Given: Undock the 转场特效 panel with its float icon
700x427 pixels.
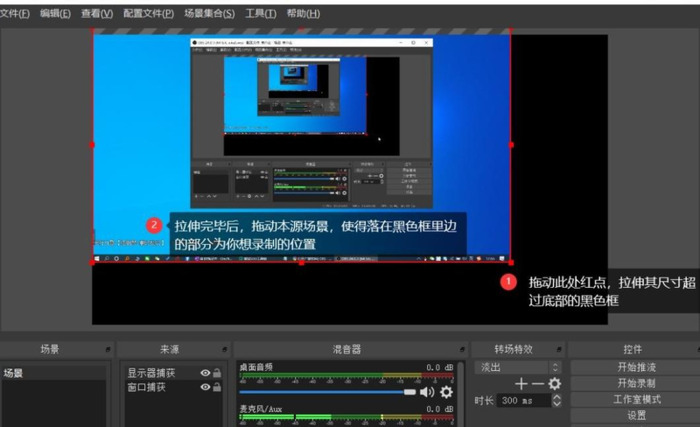Looking at the screenshot, I should click(x=559, y=349).
